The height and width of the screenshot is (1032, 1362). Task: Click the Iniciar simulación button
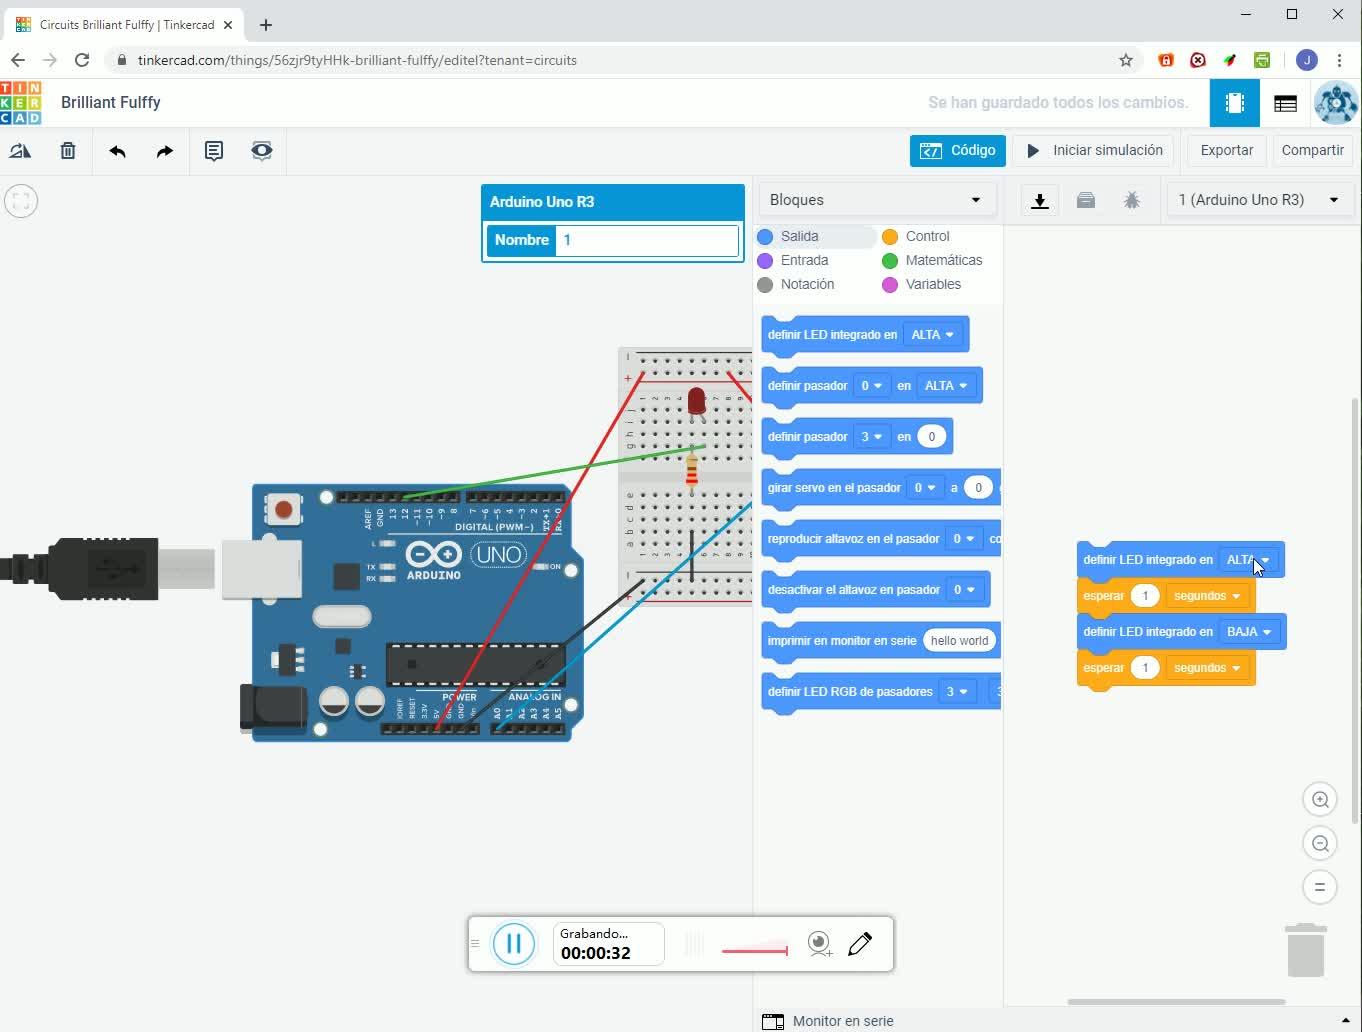tap(1095, 150)
